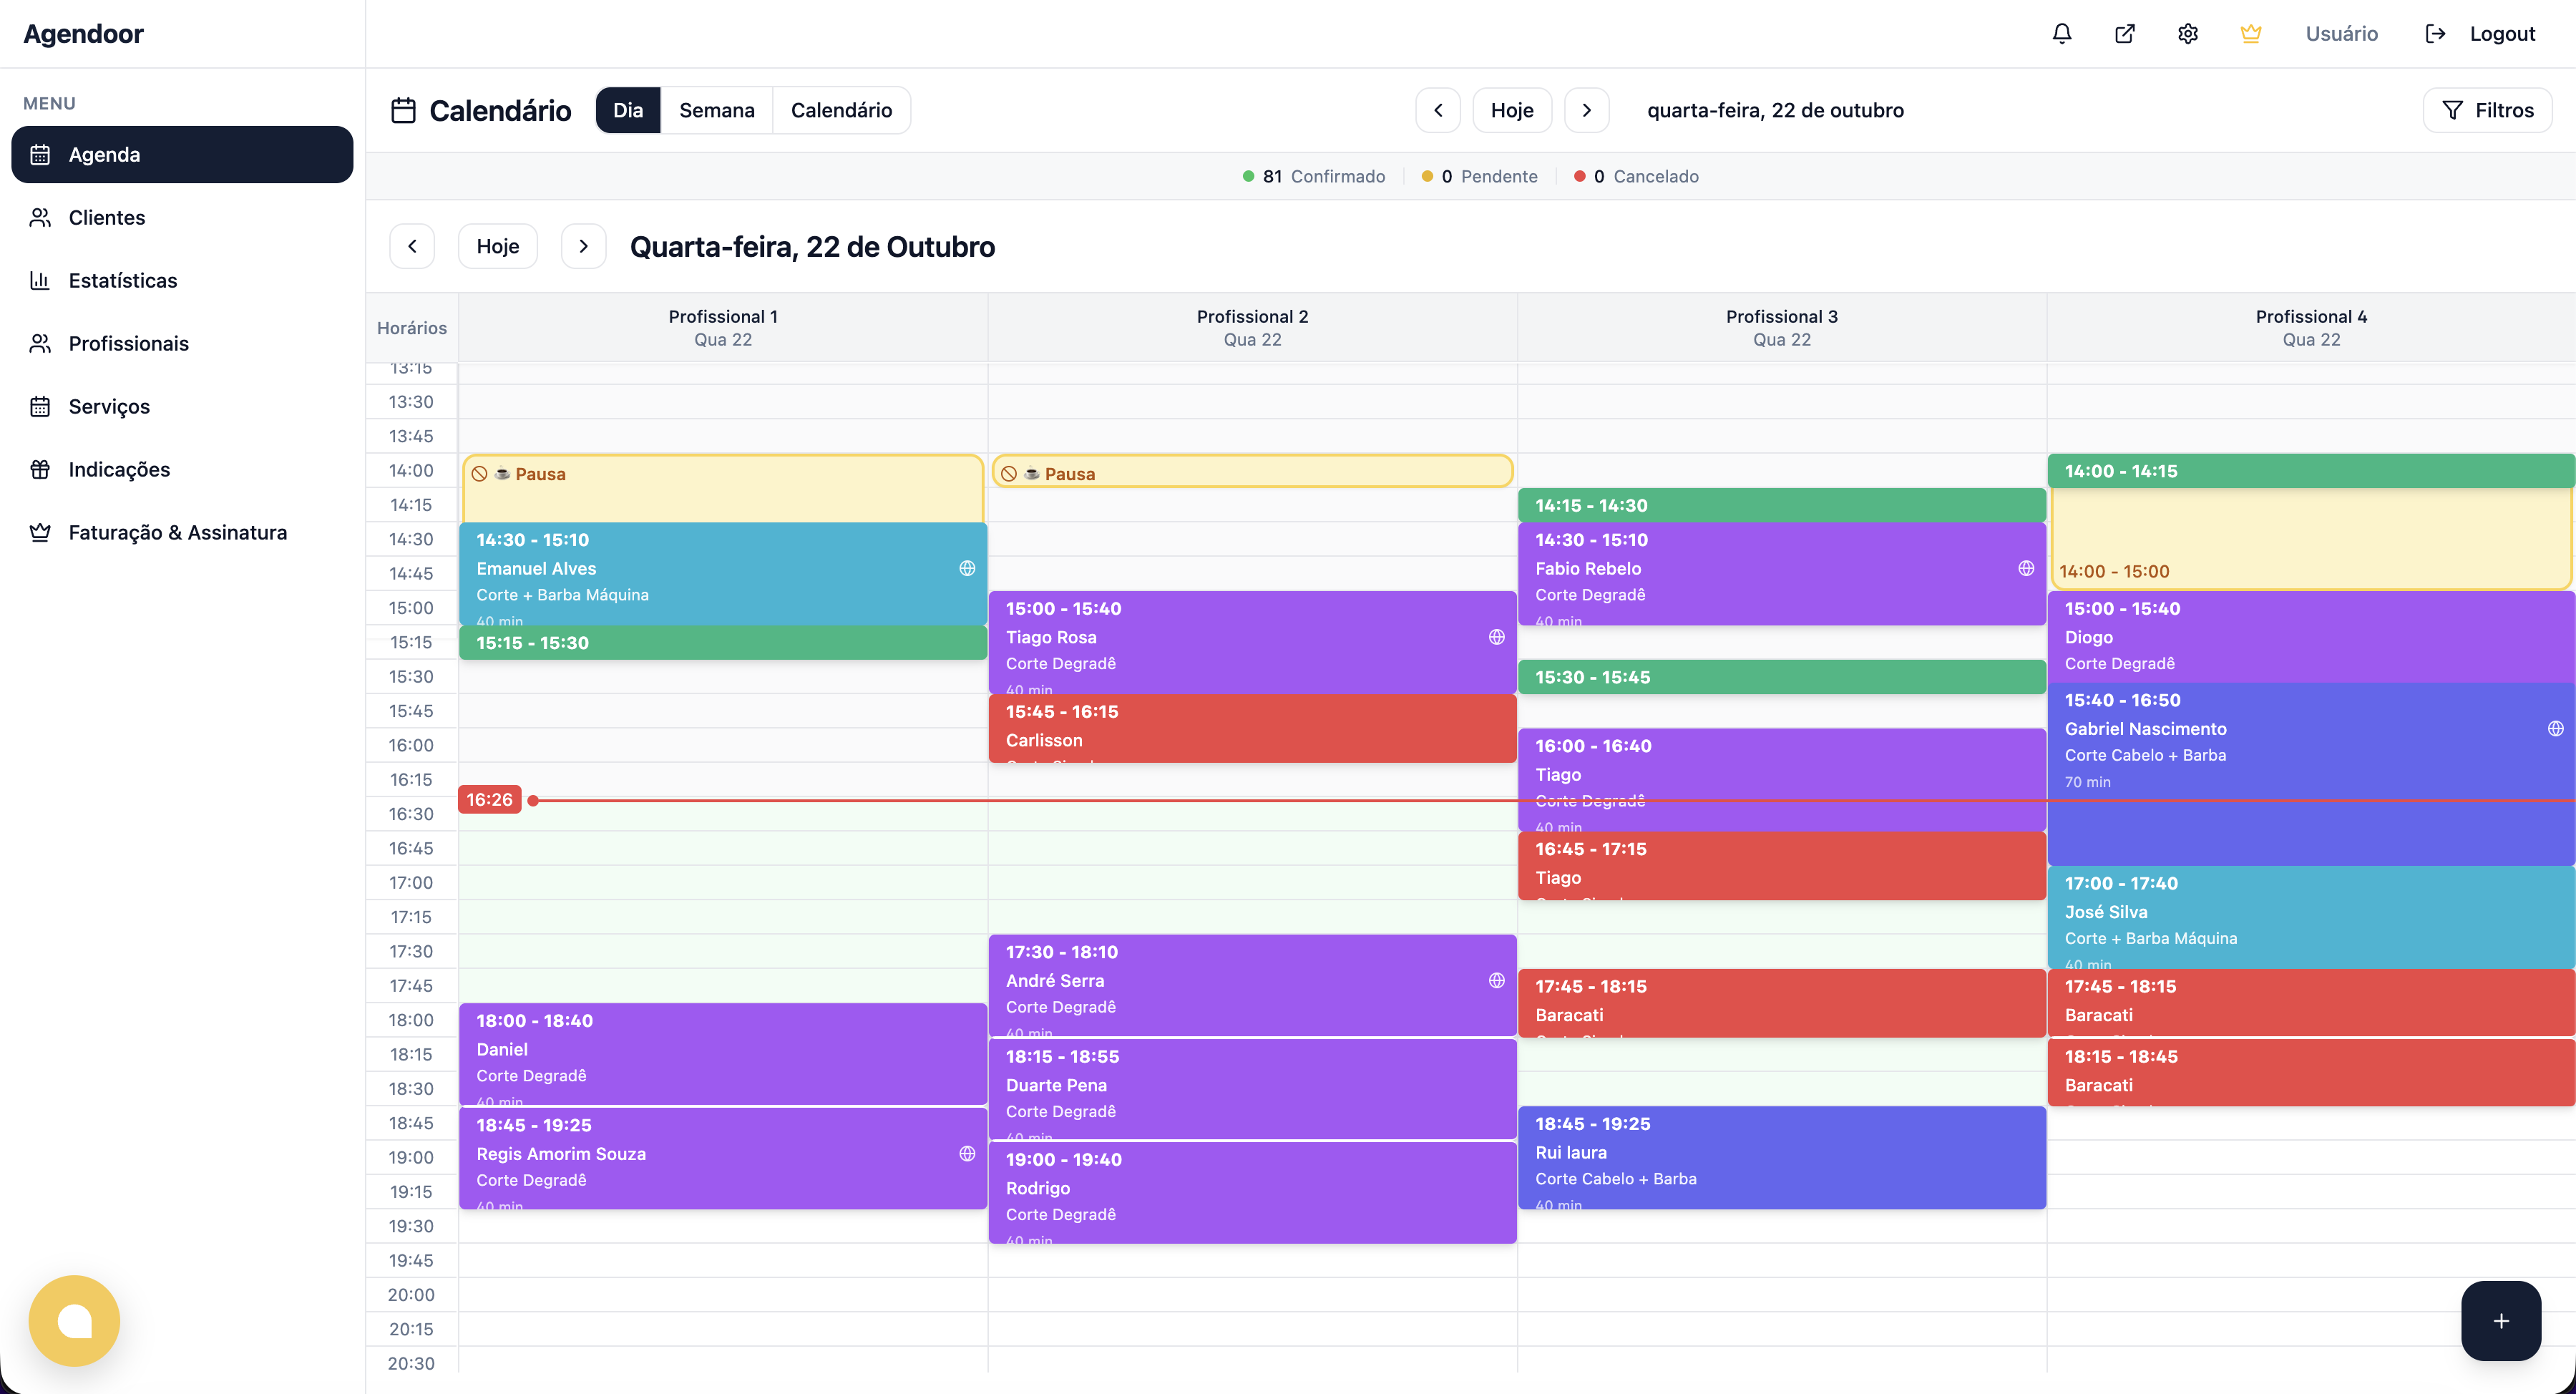Open Tiago Rosa 15:00 appointment

(x=1252, y=643)
